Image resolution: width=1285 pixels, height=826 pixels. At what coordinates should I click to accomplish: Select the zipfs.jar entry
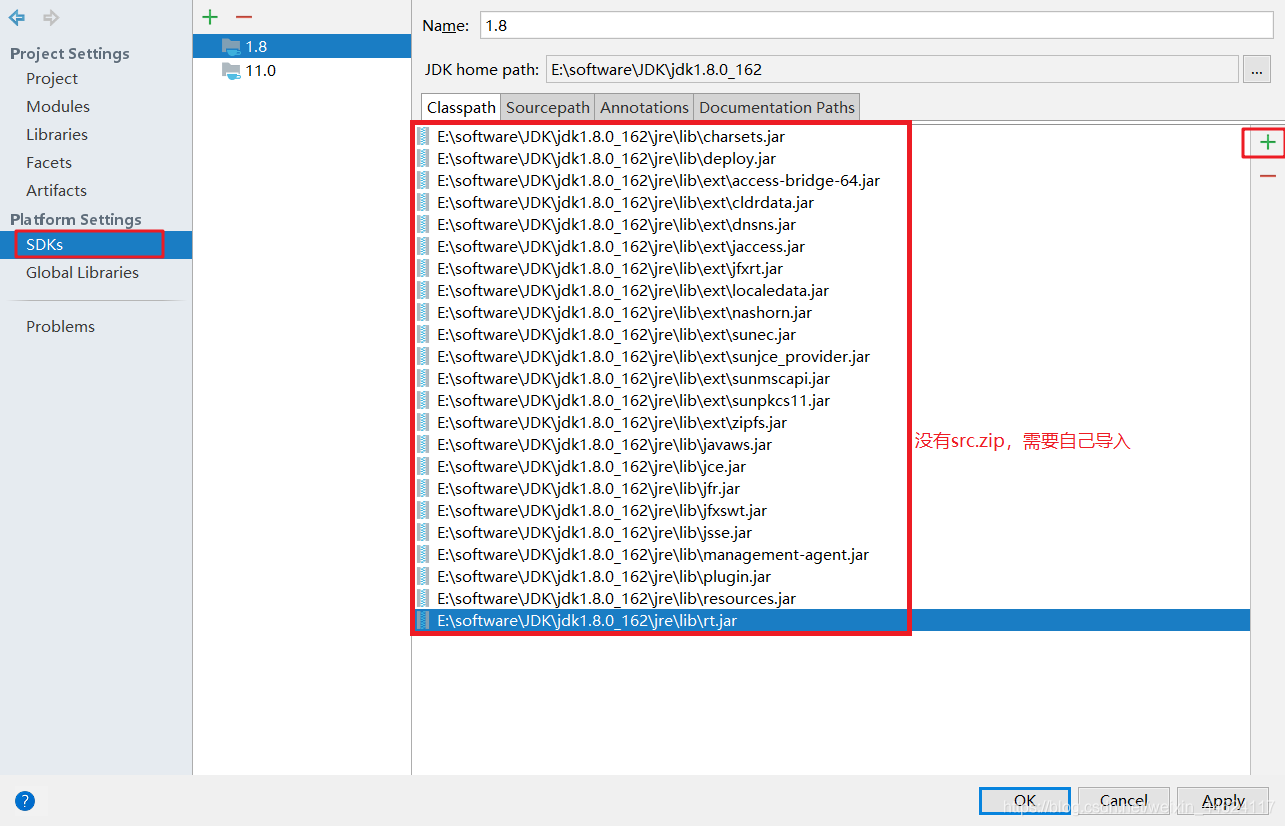click(x=830, y=422)
